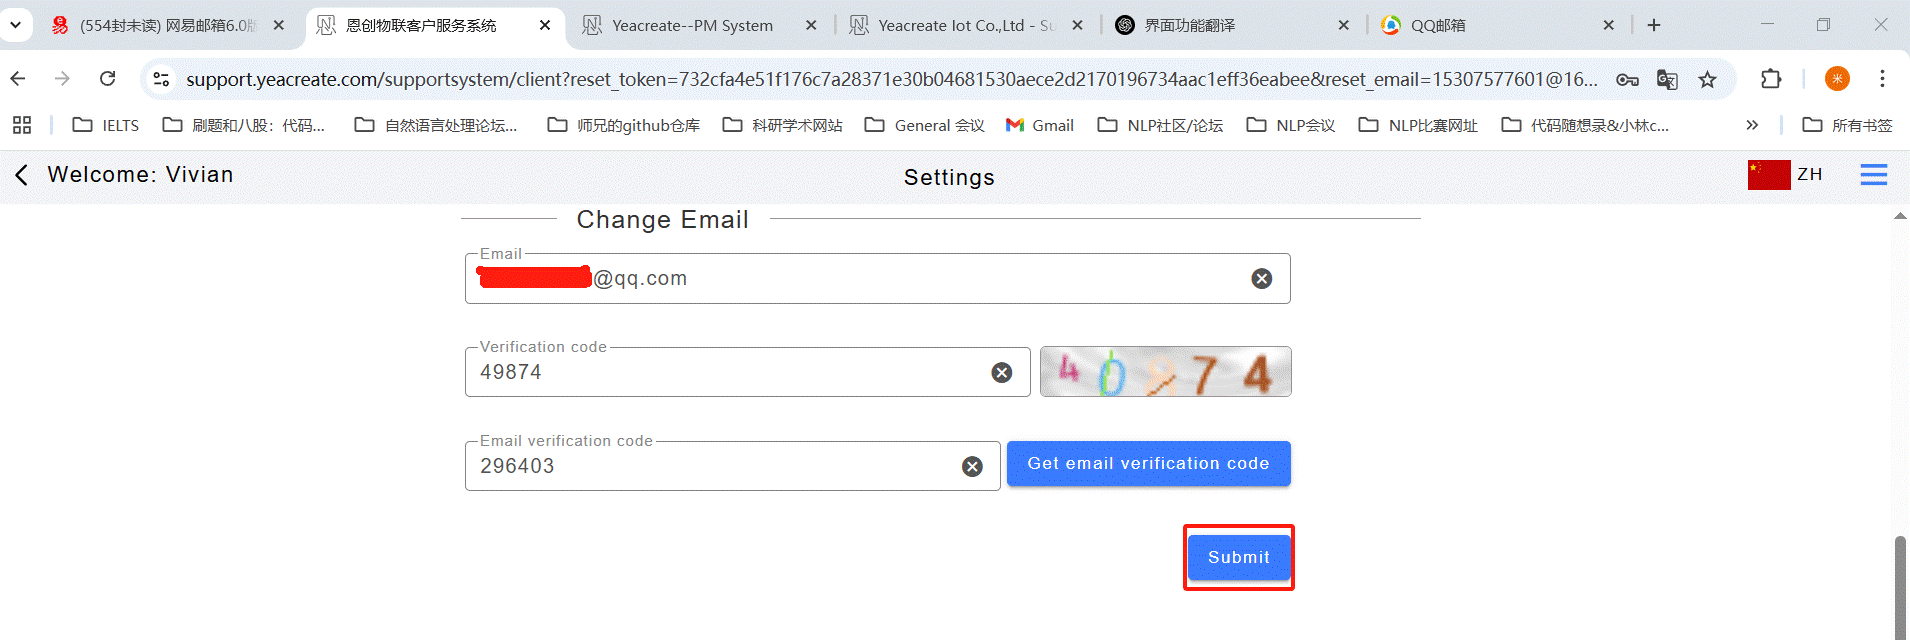Reload the page with refresh button
Viewport: 1910px width, 640px height.
107,79
